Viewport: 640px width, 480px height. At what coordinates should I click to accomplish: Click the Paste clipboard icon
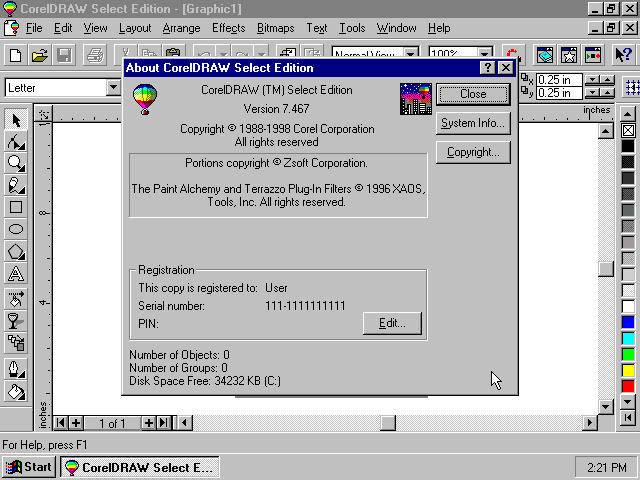[x=173, y=53]
